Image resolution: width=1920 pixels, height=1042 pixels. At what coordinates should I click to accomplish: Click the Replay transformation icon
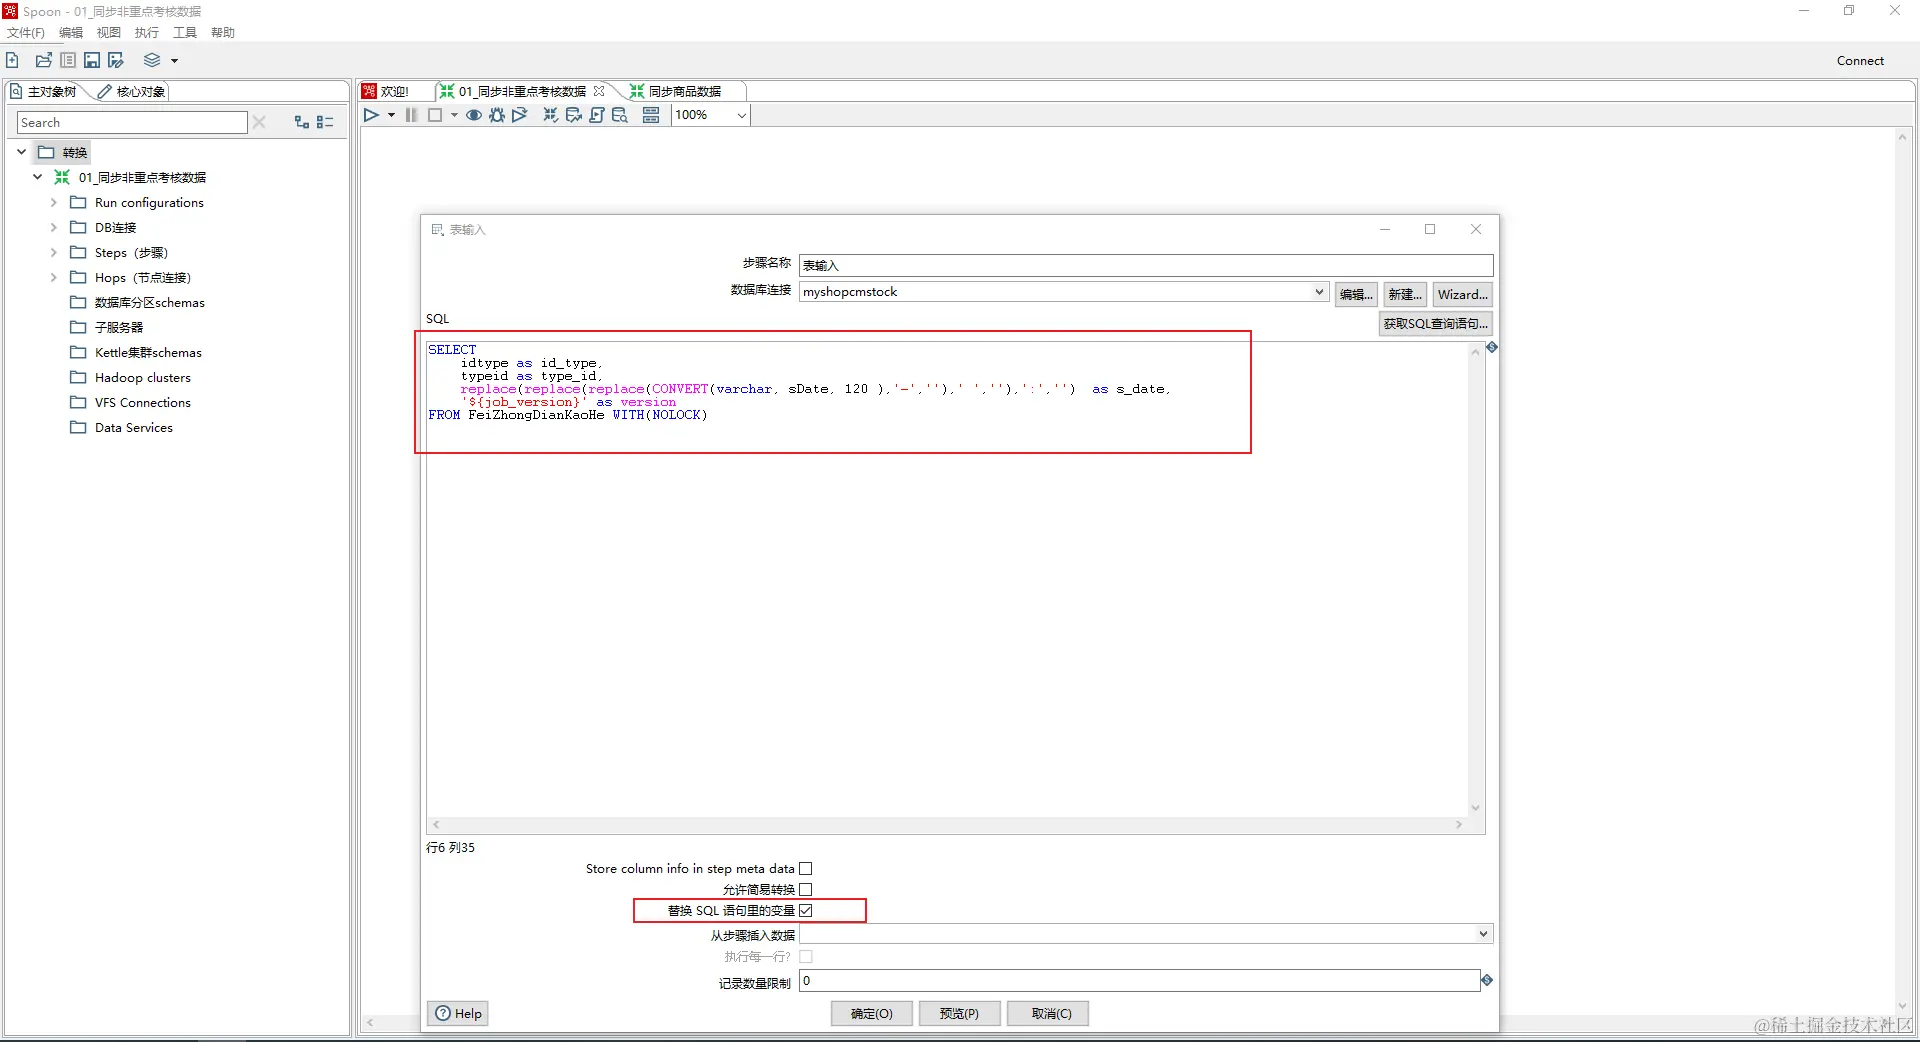[519, 115]
